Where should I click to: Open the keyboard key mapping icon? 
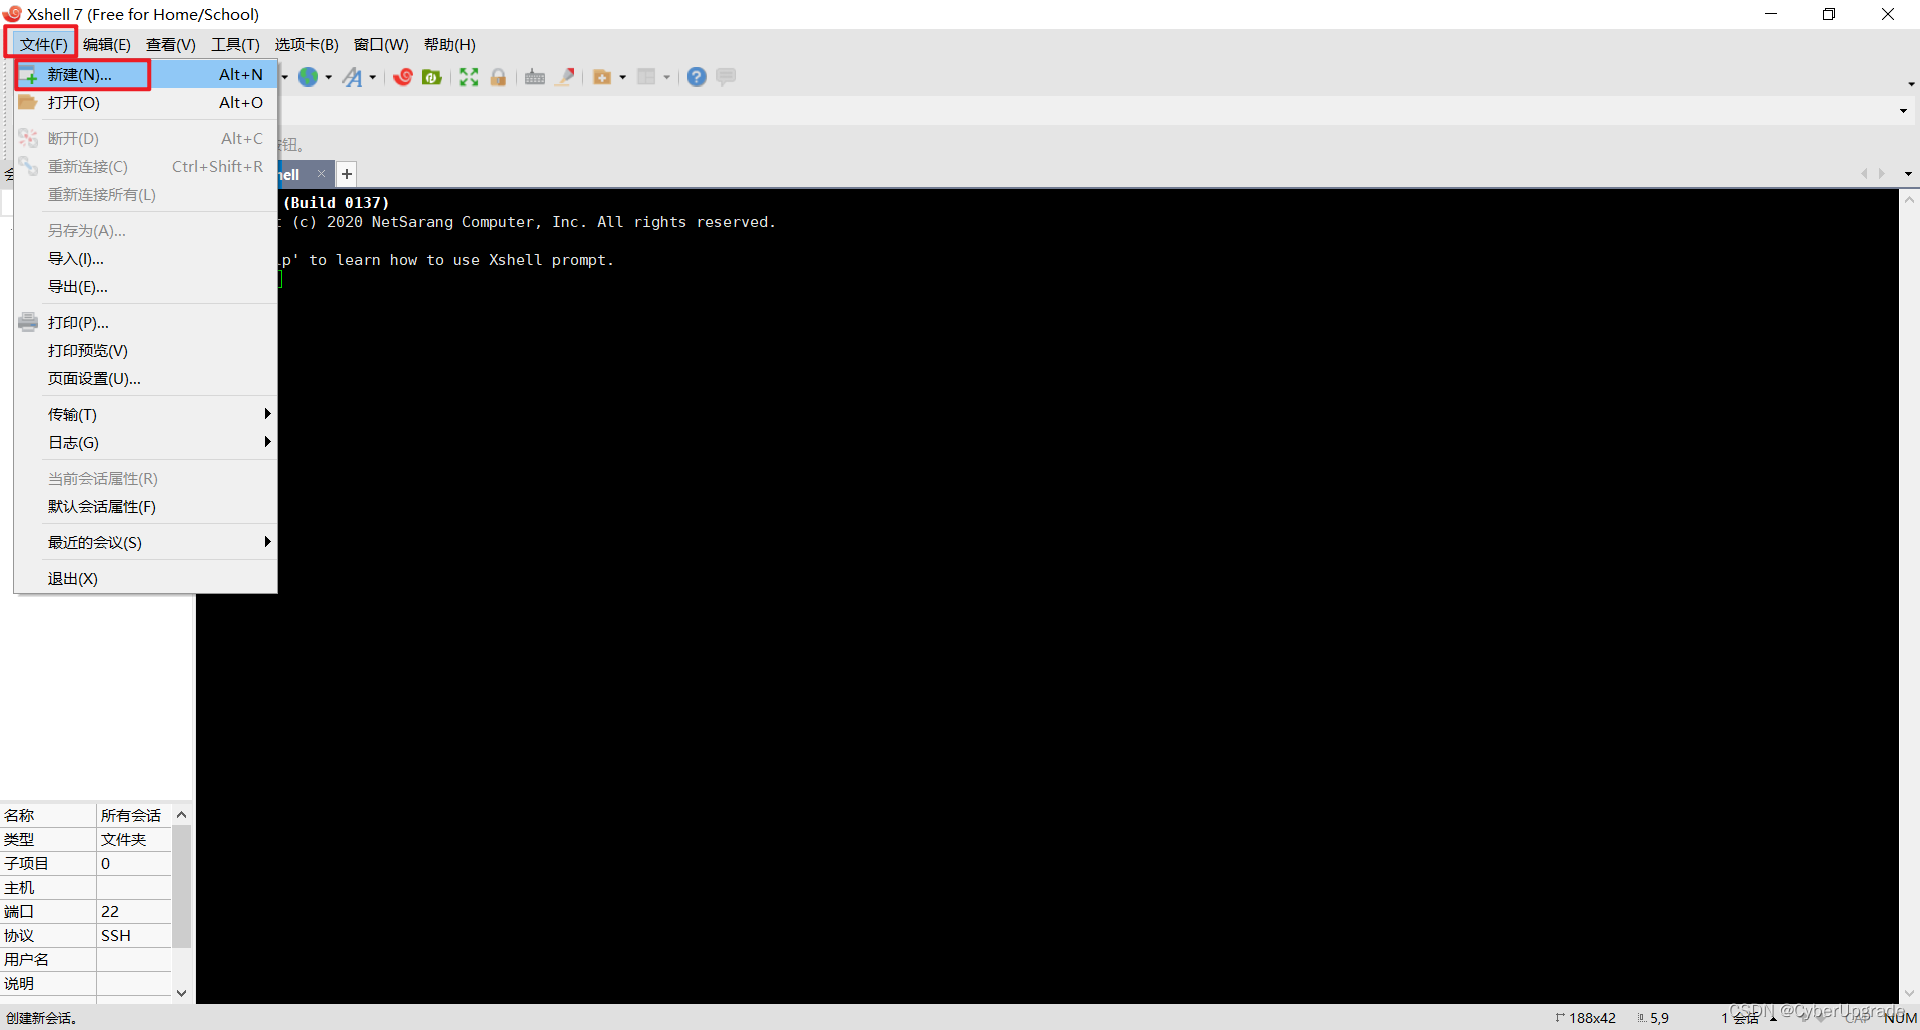[535, 77]
